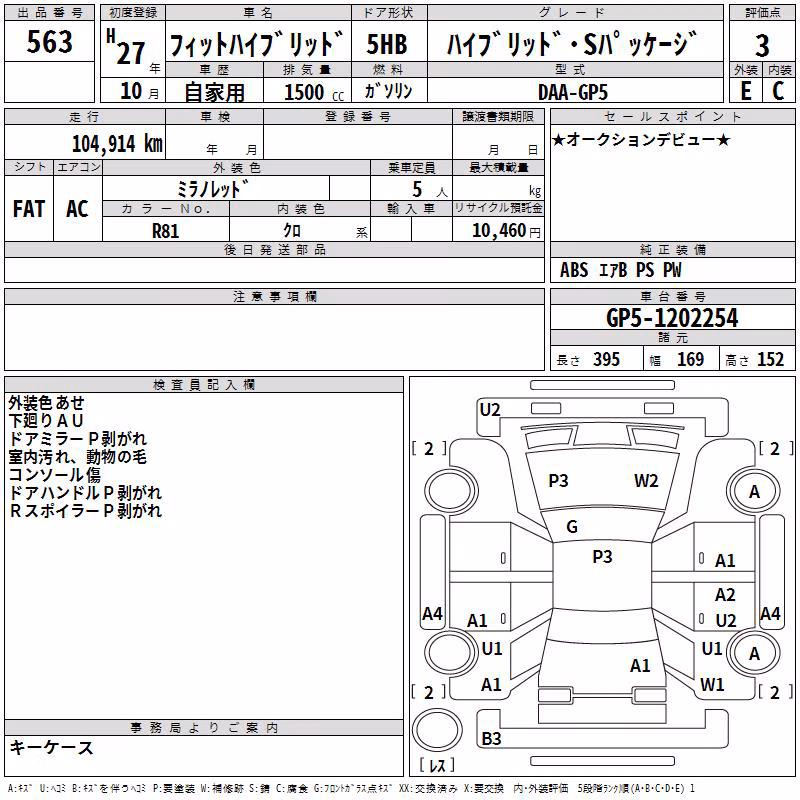Viewport: 800px width, 800px height.
Task: Click the sales point "★オークションデビュー★"
Action: (x=641, y=139)
